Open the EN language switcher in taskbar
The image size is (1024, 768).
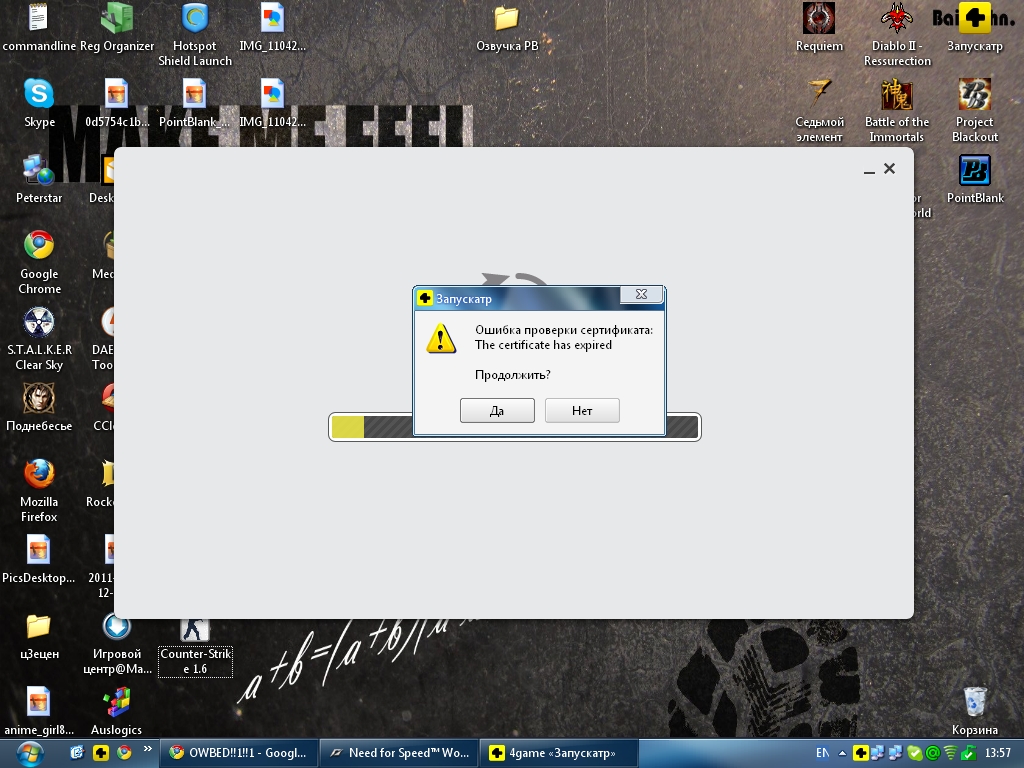point(822,753)
